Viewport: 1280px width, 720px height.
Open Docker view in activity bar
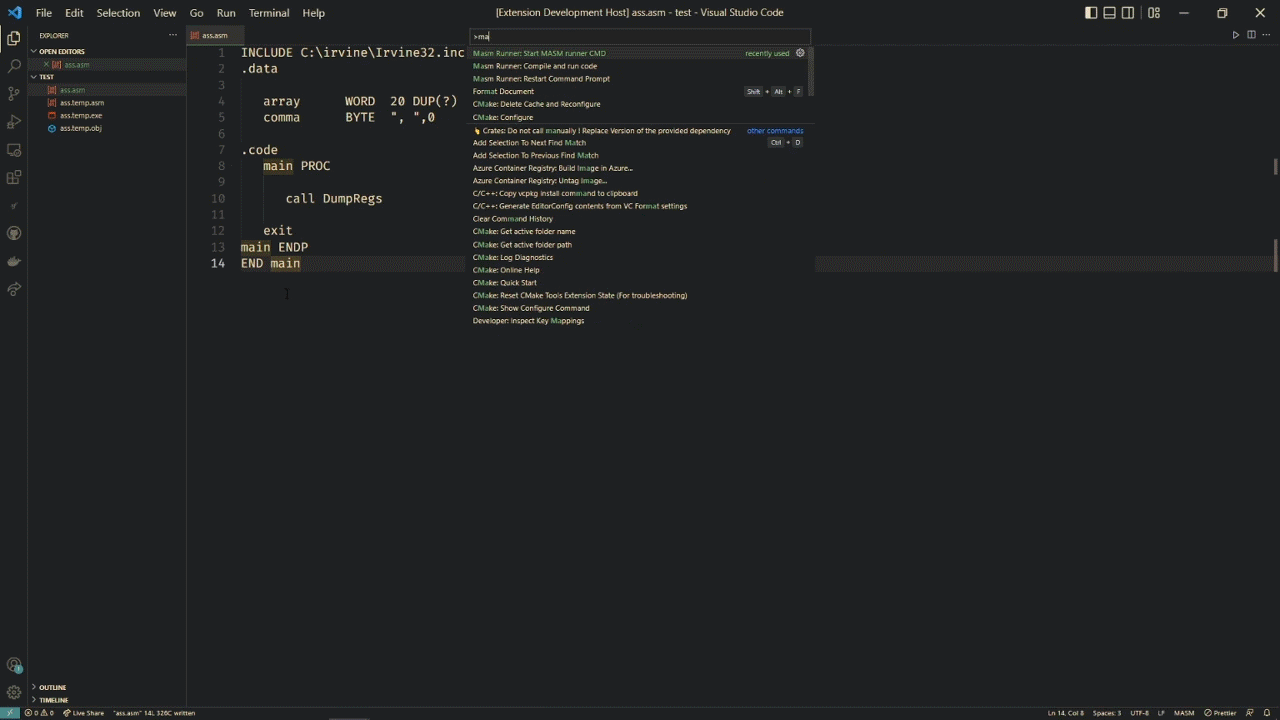click(x=14, y=261)
